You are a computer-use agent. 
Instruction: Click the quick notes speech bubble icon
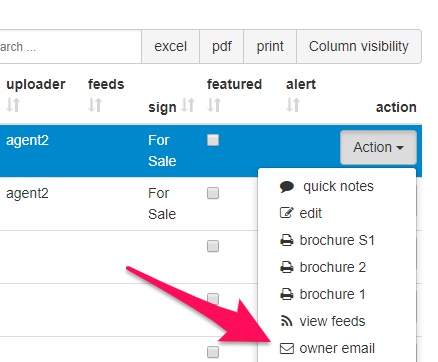tap(287, 187)
